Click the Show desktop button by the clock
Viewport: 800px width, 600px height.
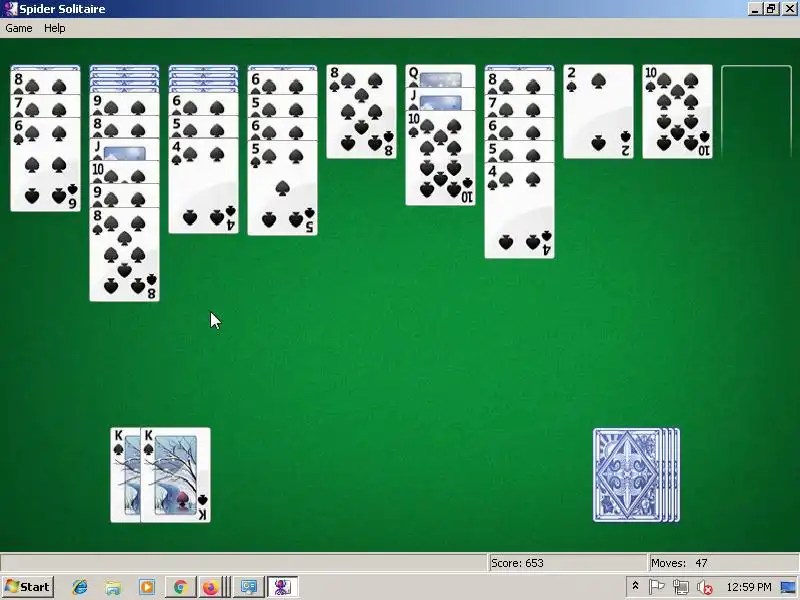(x=788, y=587)
